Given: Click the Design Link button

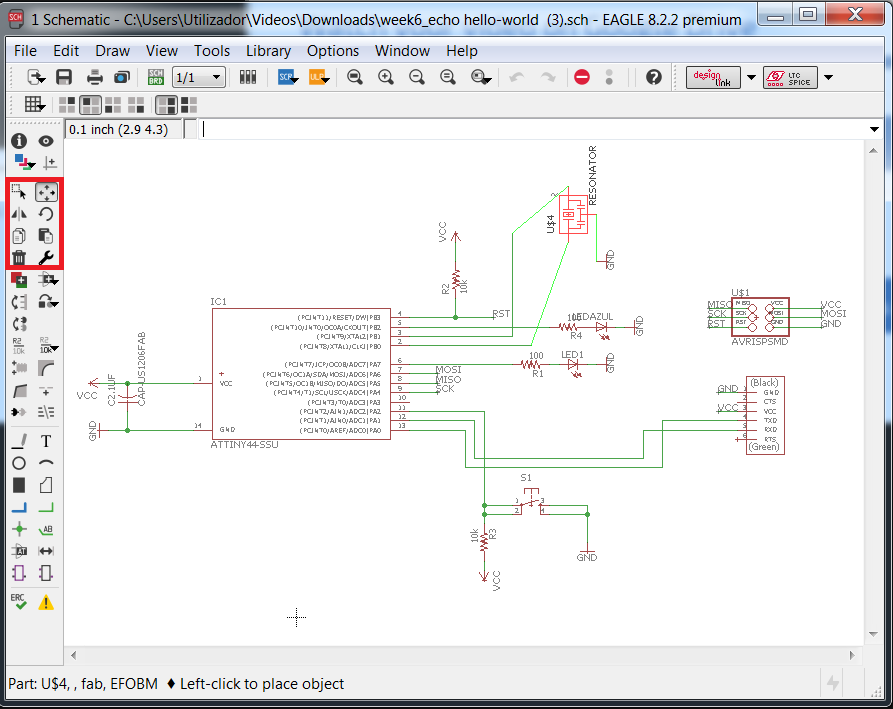Looking at the screenshot, I should 713,77.
